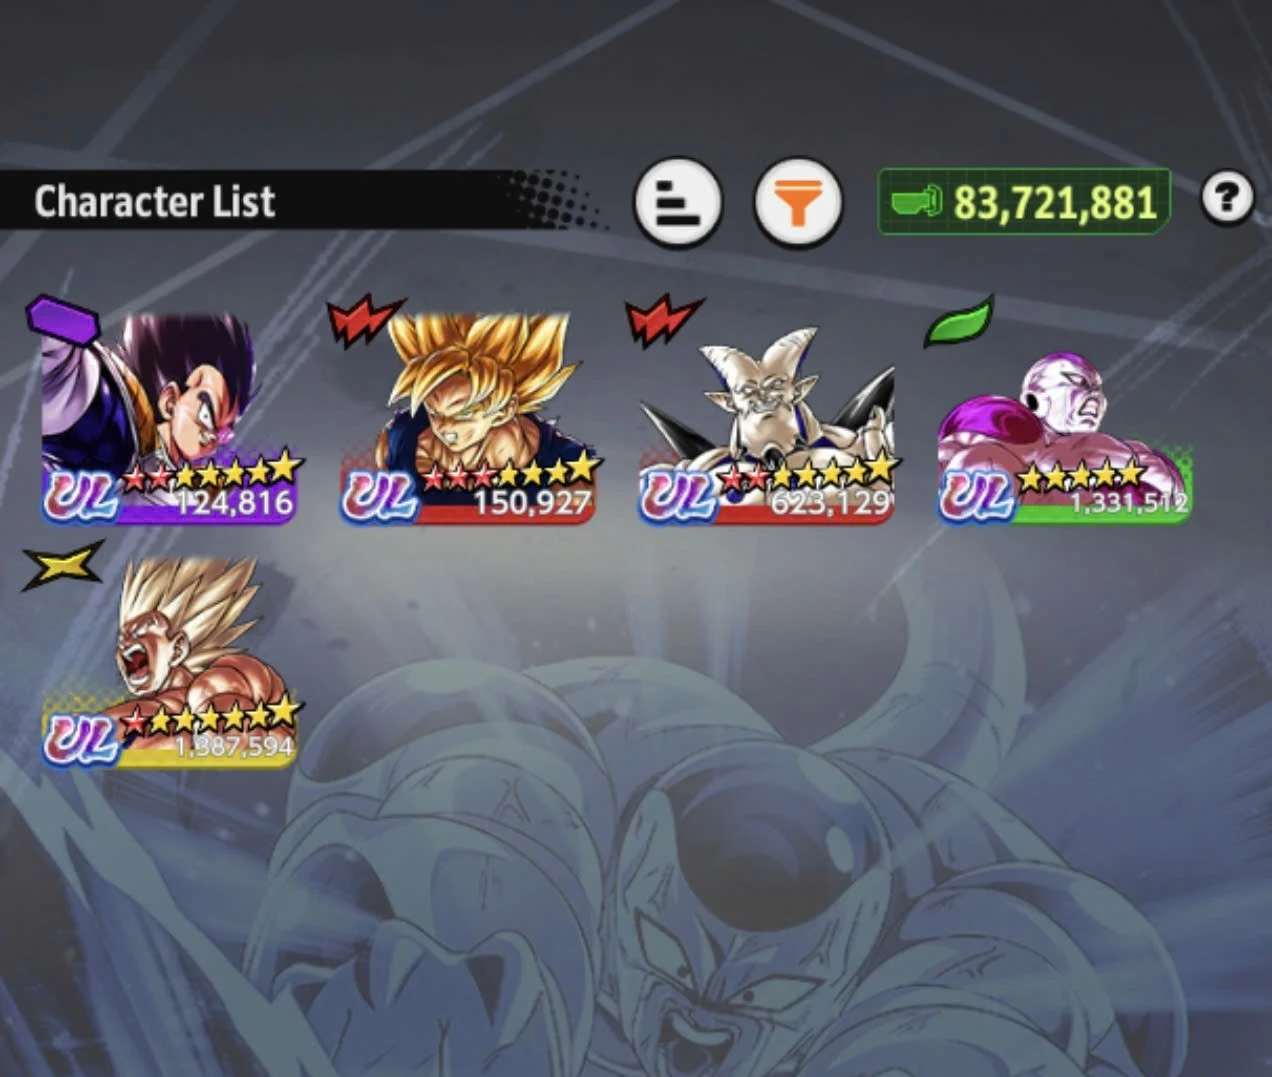Tap the green Zeni currency icon
1272x1077 pixels.
click(x=917, y=202)
